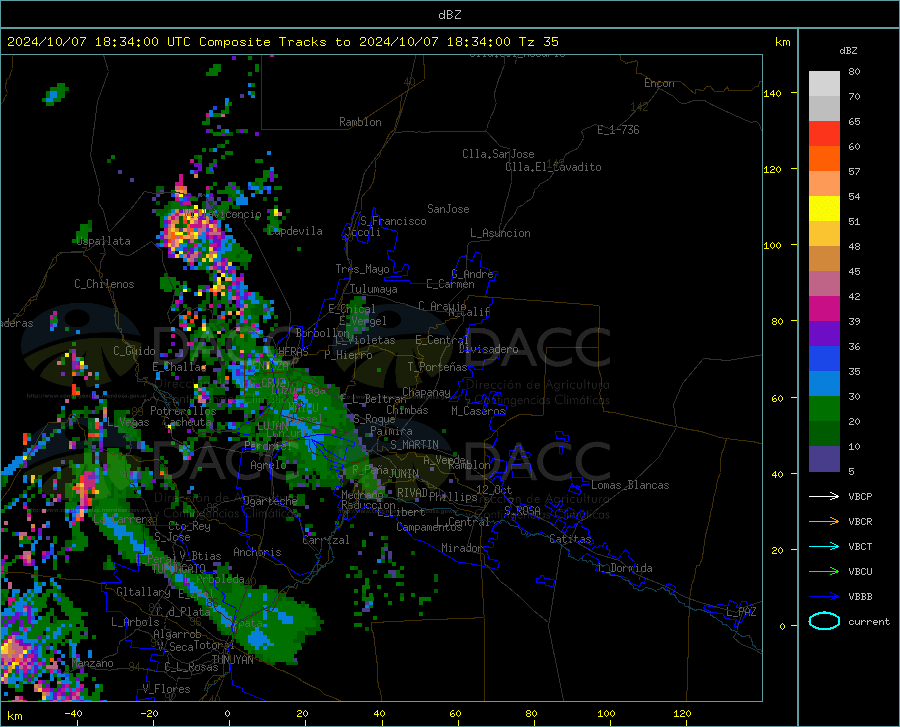This screenshot has height=727, width=900.
Task: Click the Campamentos place label
Action: click(429, 527)
